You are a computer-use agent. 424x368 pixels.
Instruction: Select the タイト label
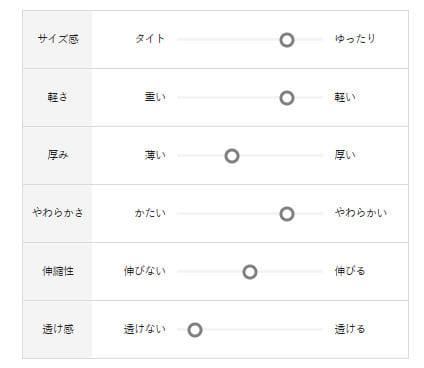click(150, 39)
